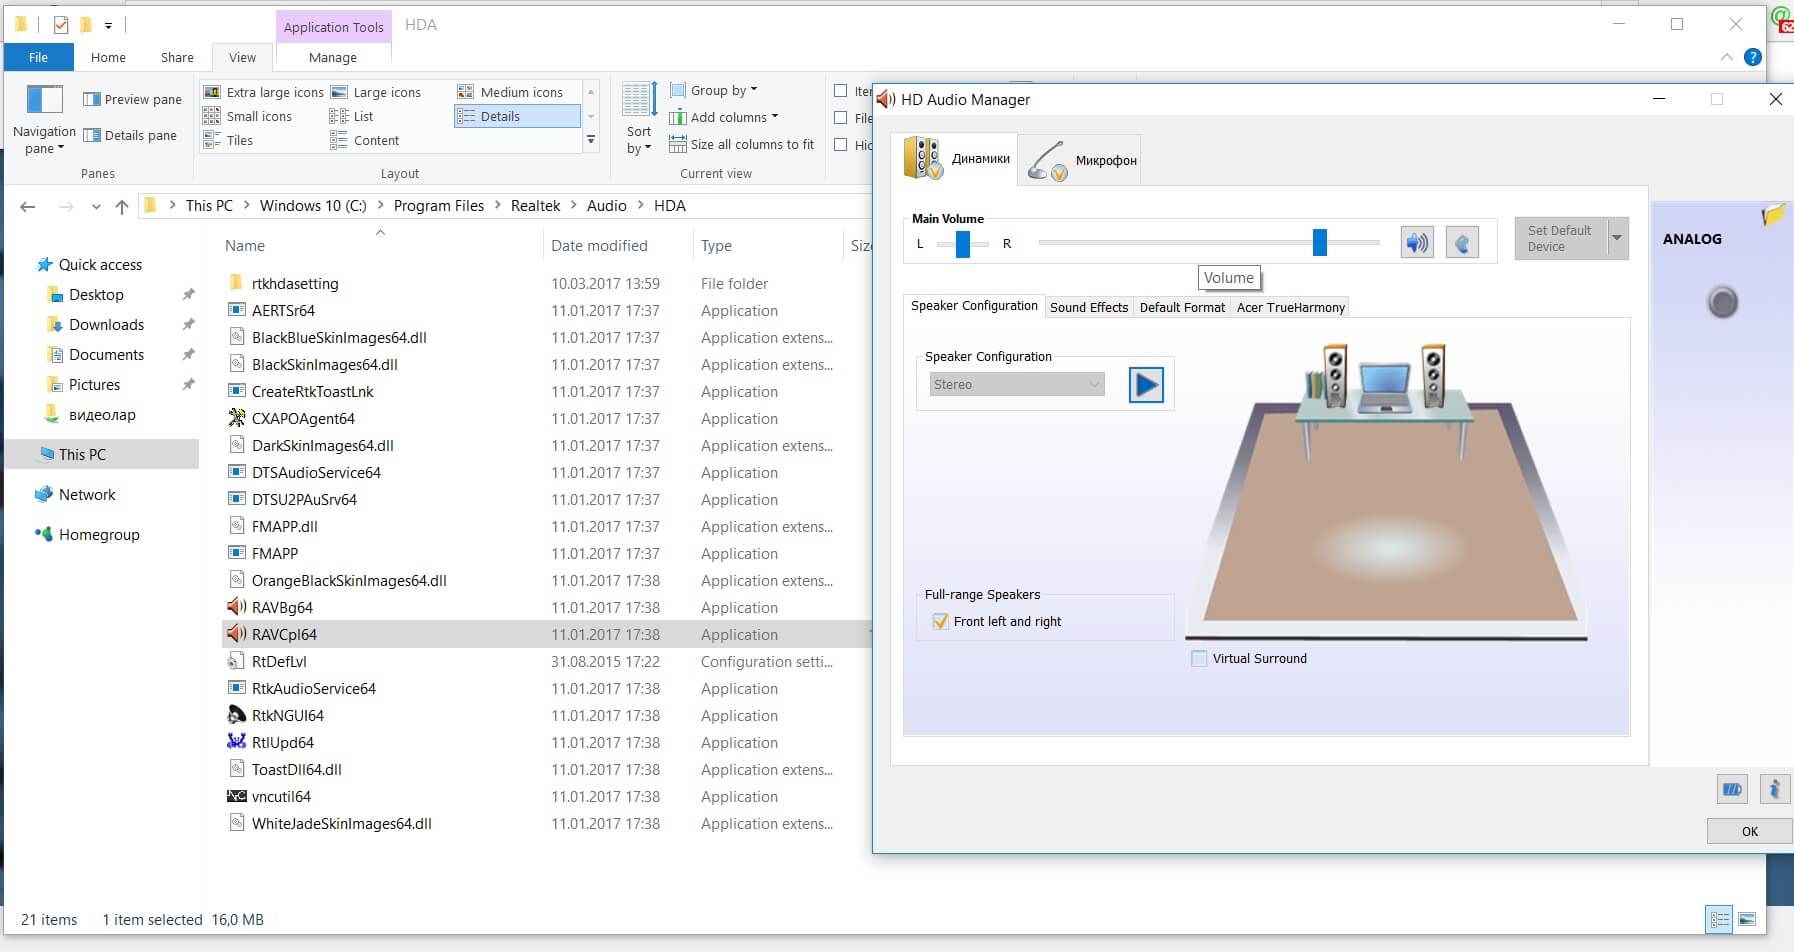This screenshot has height=952, width=1794.
Task: Mute speakers with the volume icon button
Action: tap(1416, 242)
